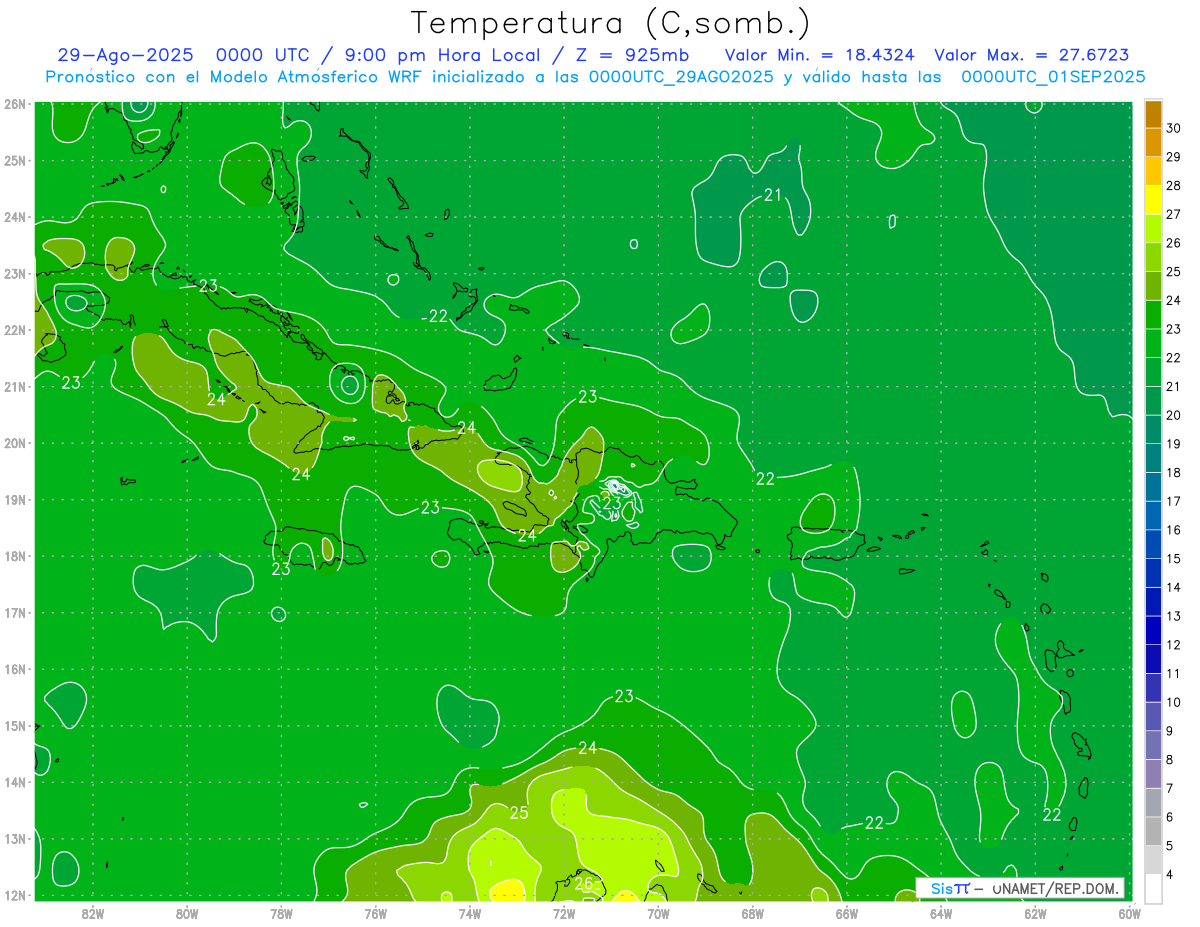This screenshot has width=1200, height=927.
Task: Click the "25" contour label on the map
Action: point(519,812)
